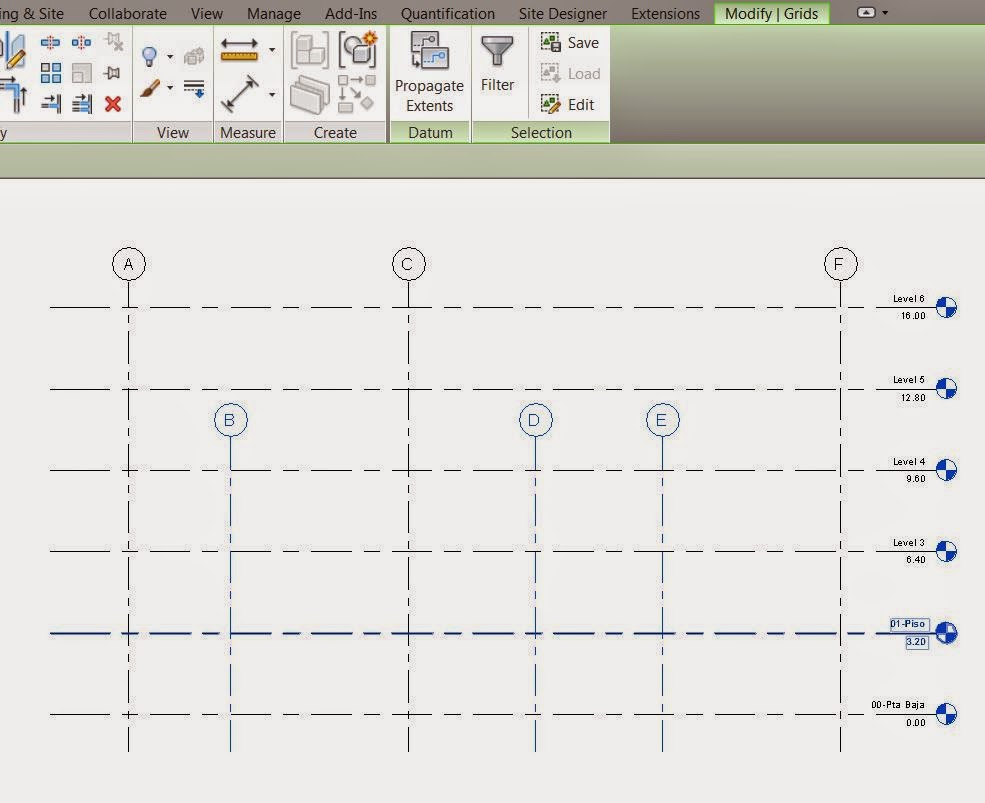Select Trim/Extend to Corner tool
This screenshot has width=985, height=803.
(x=14, y=94)
